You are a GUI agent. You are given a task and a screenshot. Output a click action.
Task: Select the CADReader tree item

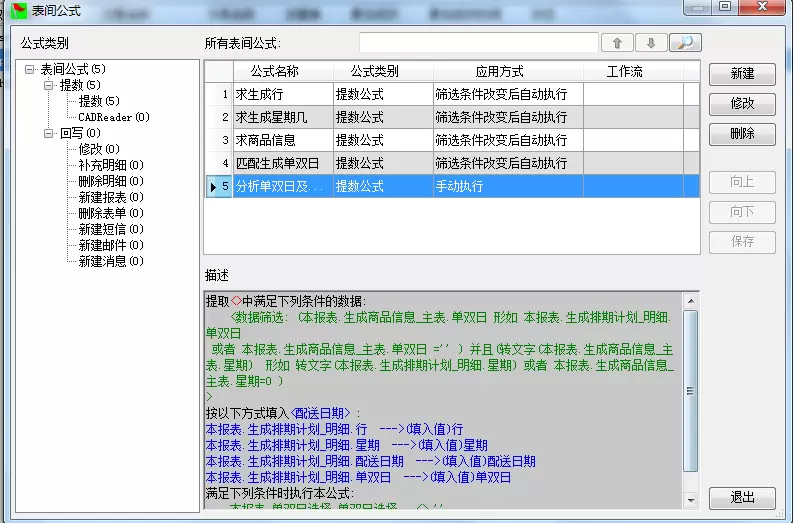click(112, 117)
